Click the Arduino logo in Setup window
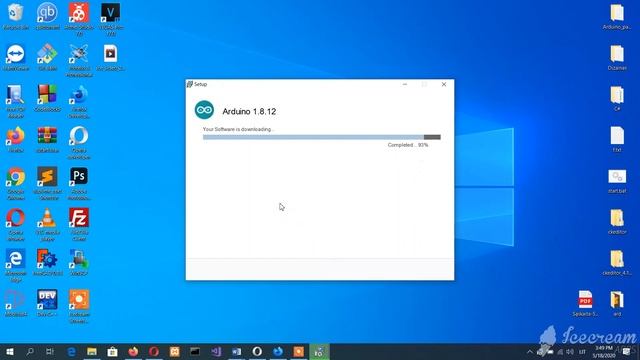This screenshot has height=360, width=640. [204, 110]
